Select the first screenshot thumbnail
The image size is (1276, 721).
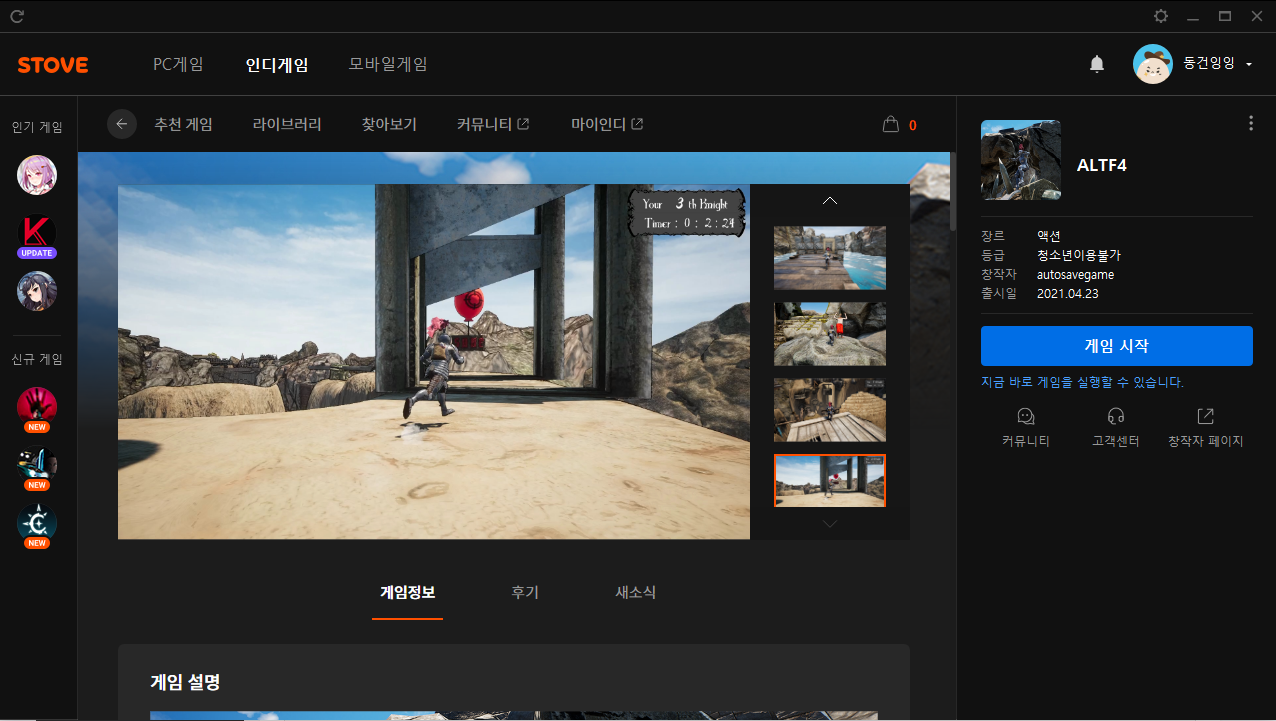pyautogui.click(x=829, y=258)
